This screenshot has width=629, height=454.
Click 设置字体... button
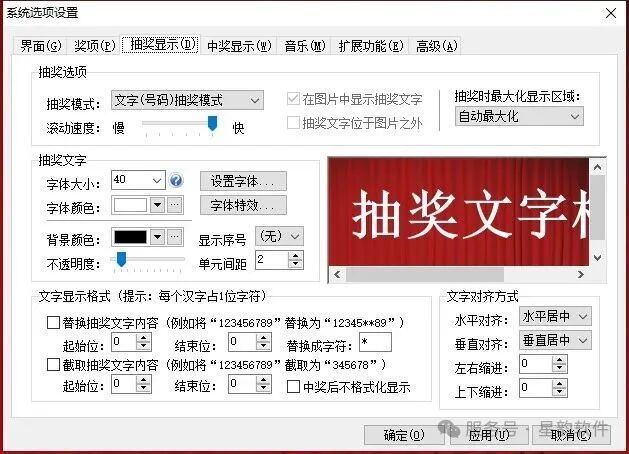point(243,181)
